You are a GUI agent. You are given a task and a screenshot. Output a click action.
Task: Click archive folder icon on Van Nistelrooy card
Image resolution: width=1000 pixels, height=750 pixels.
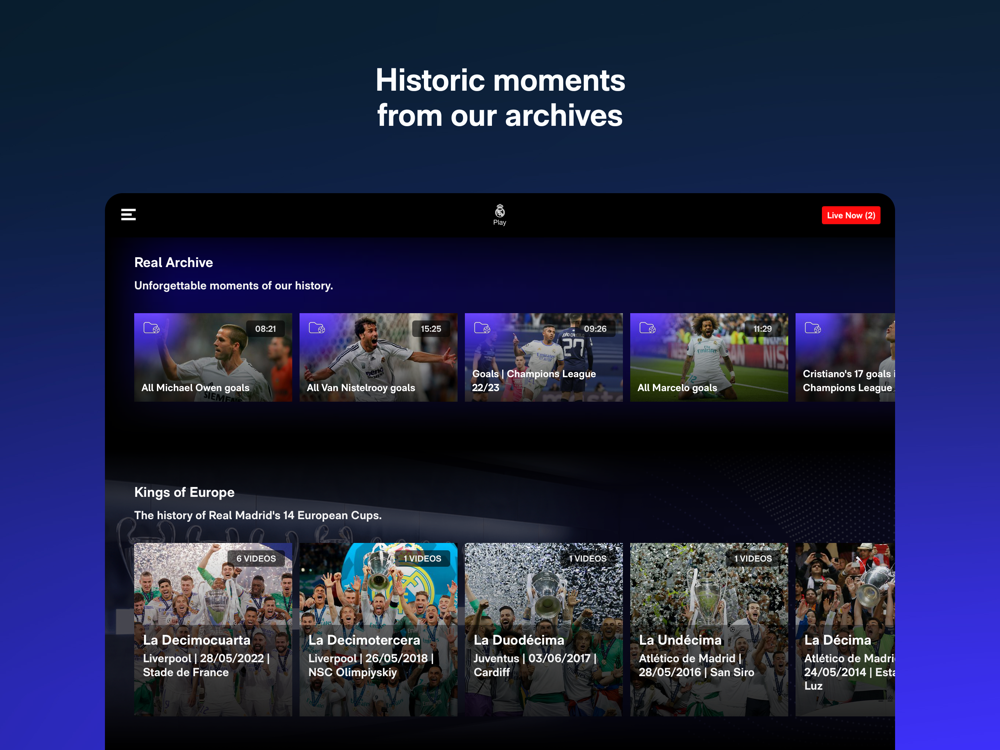317,328
